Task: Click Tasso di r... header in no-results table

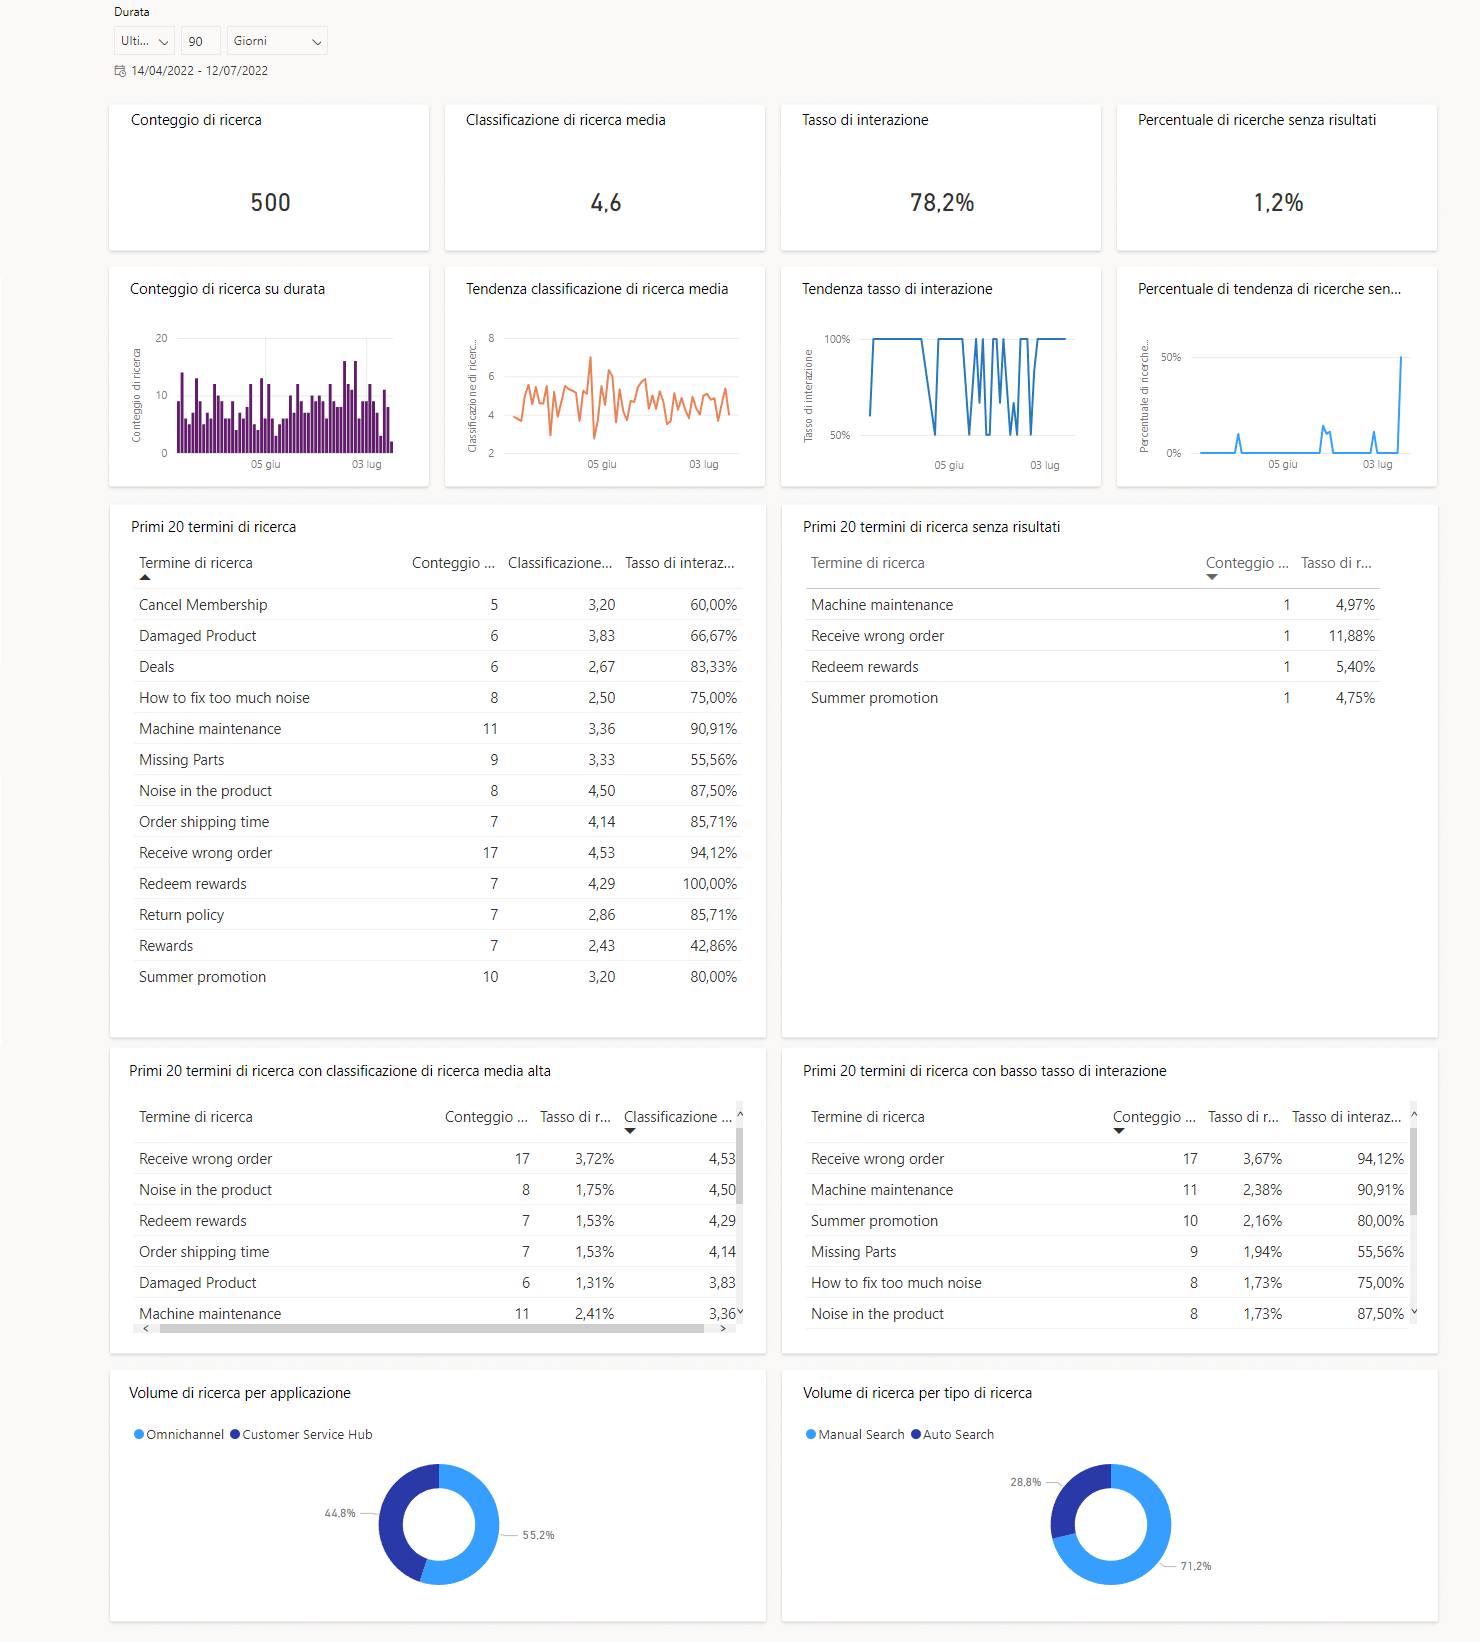Action: point(1336,563)
